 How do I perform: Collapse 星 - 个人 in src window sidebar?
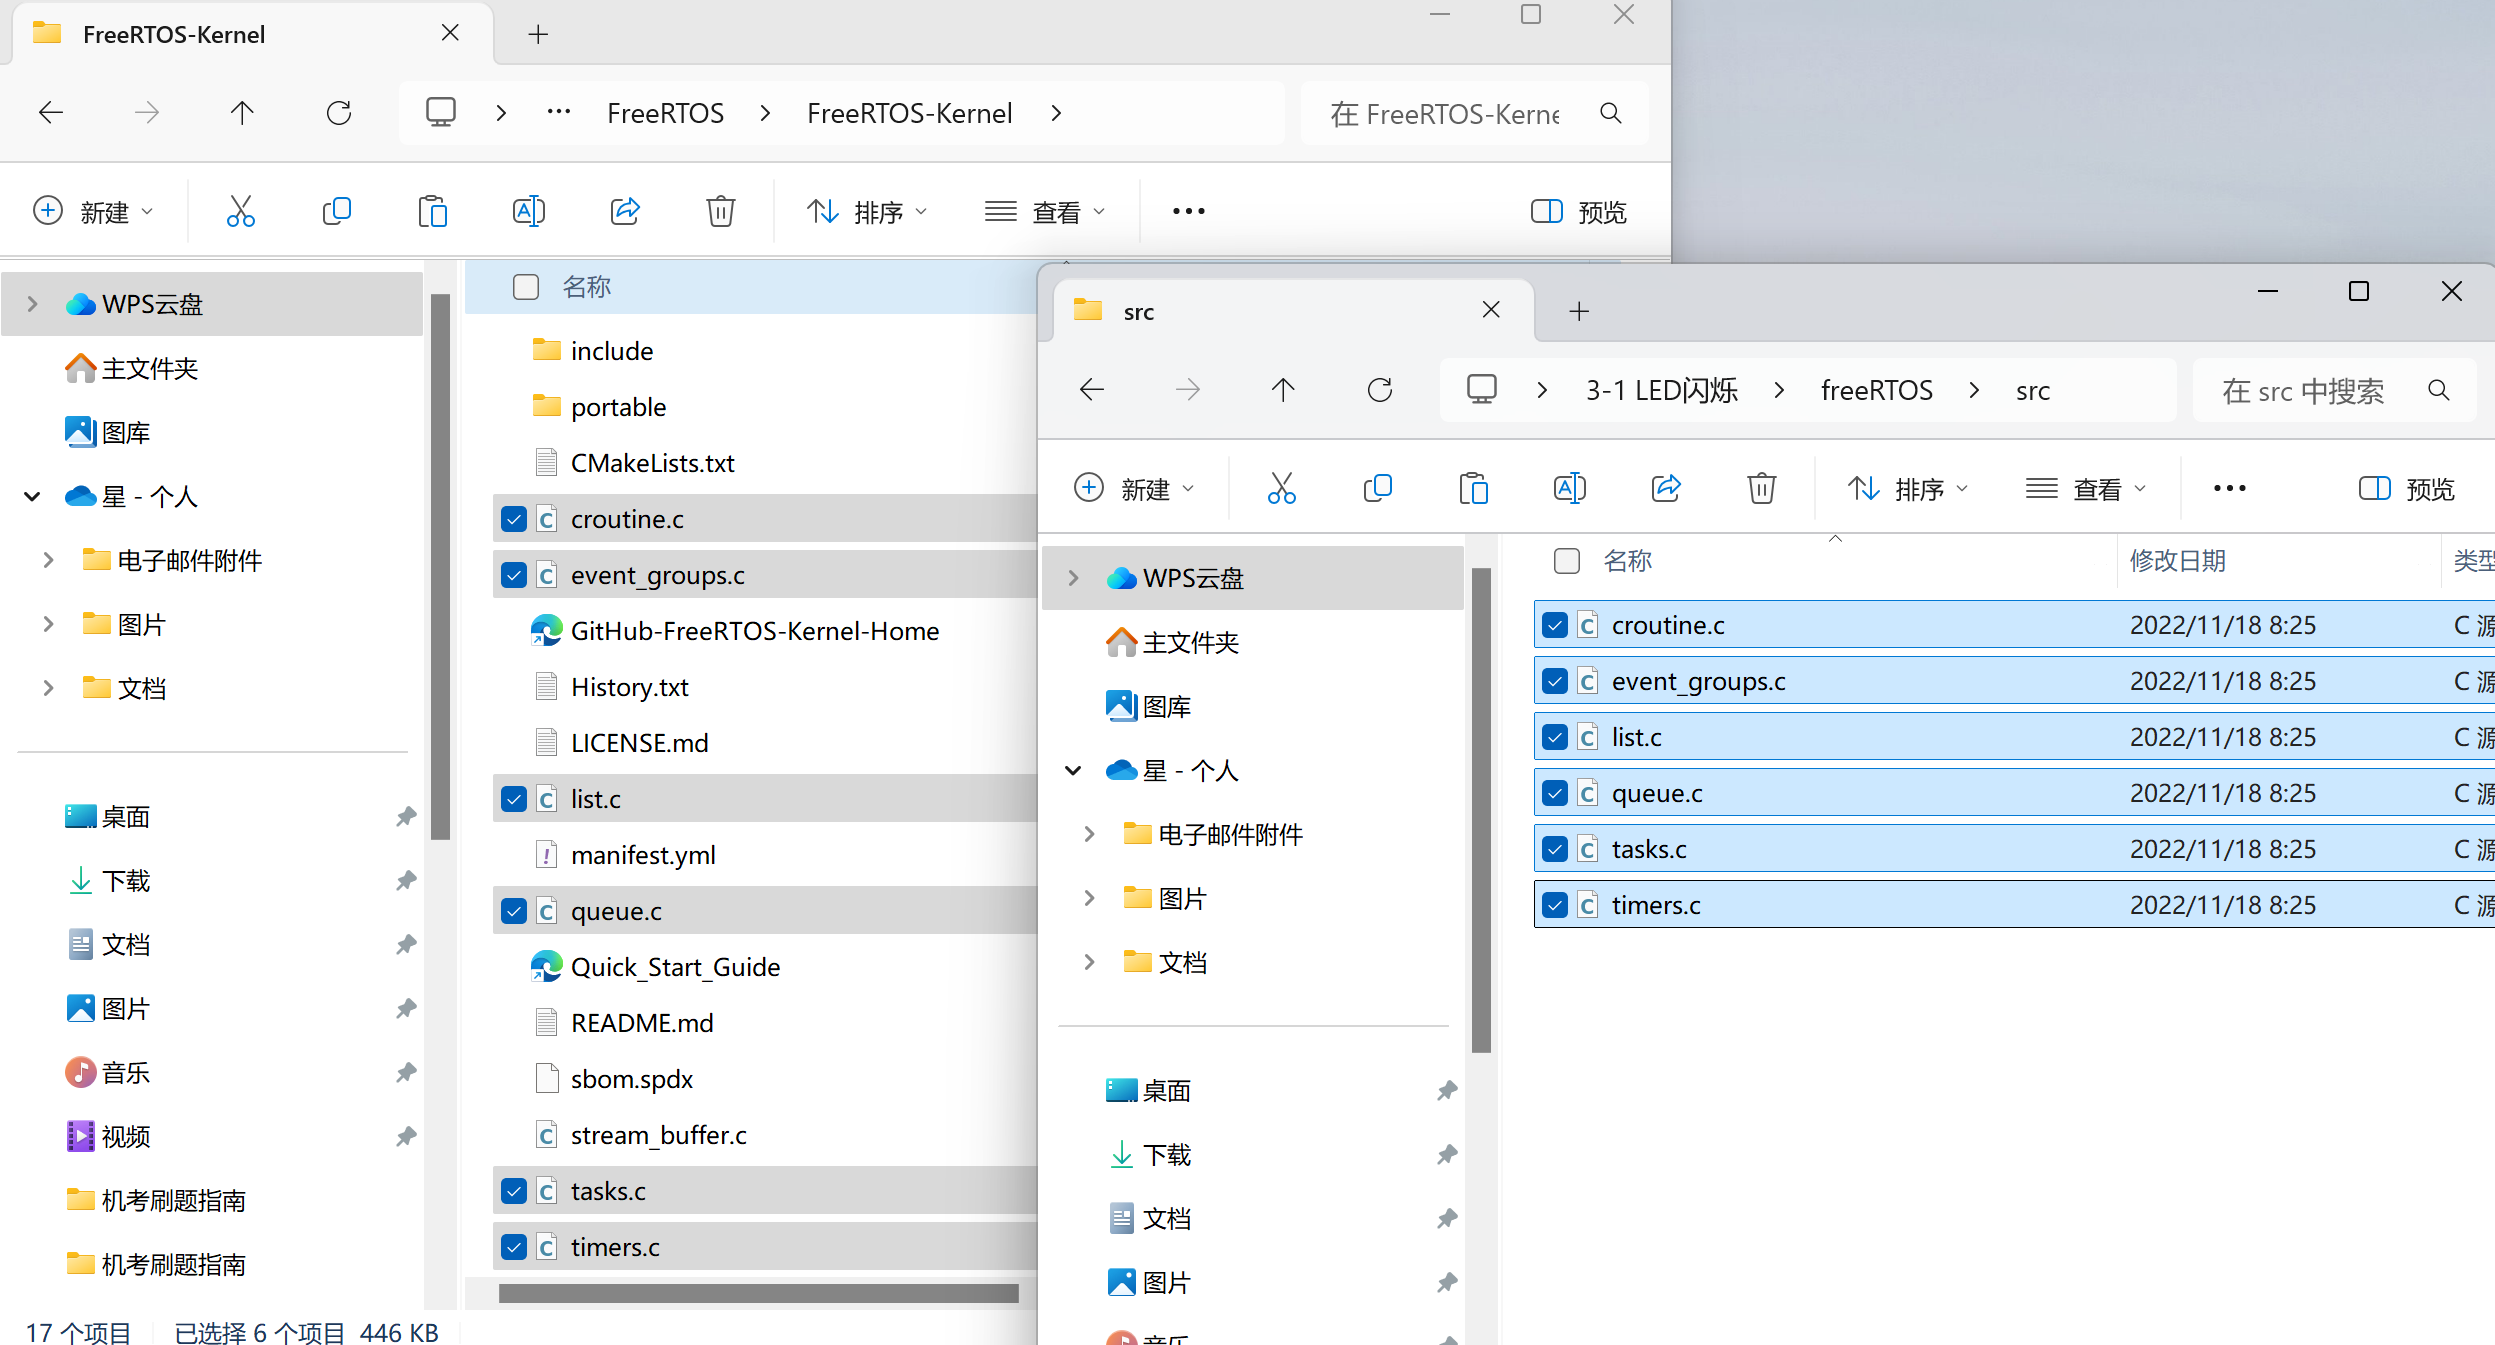1073,770
